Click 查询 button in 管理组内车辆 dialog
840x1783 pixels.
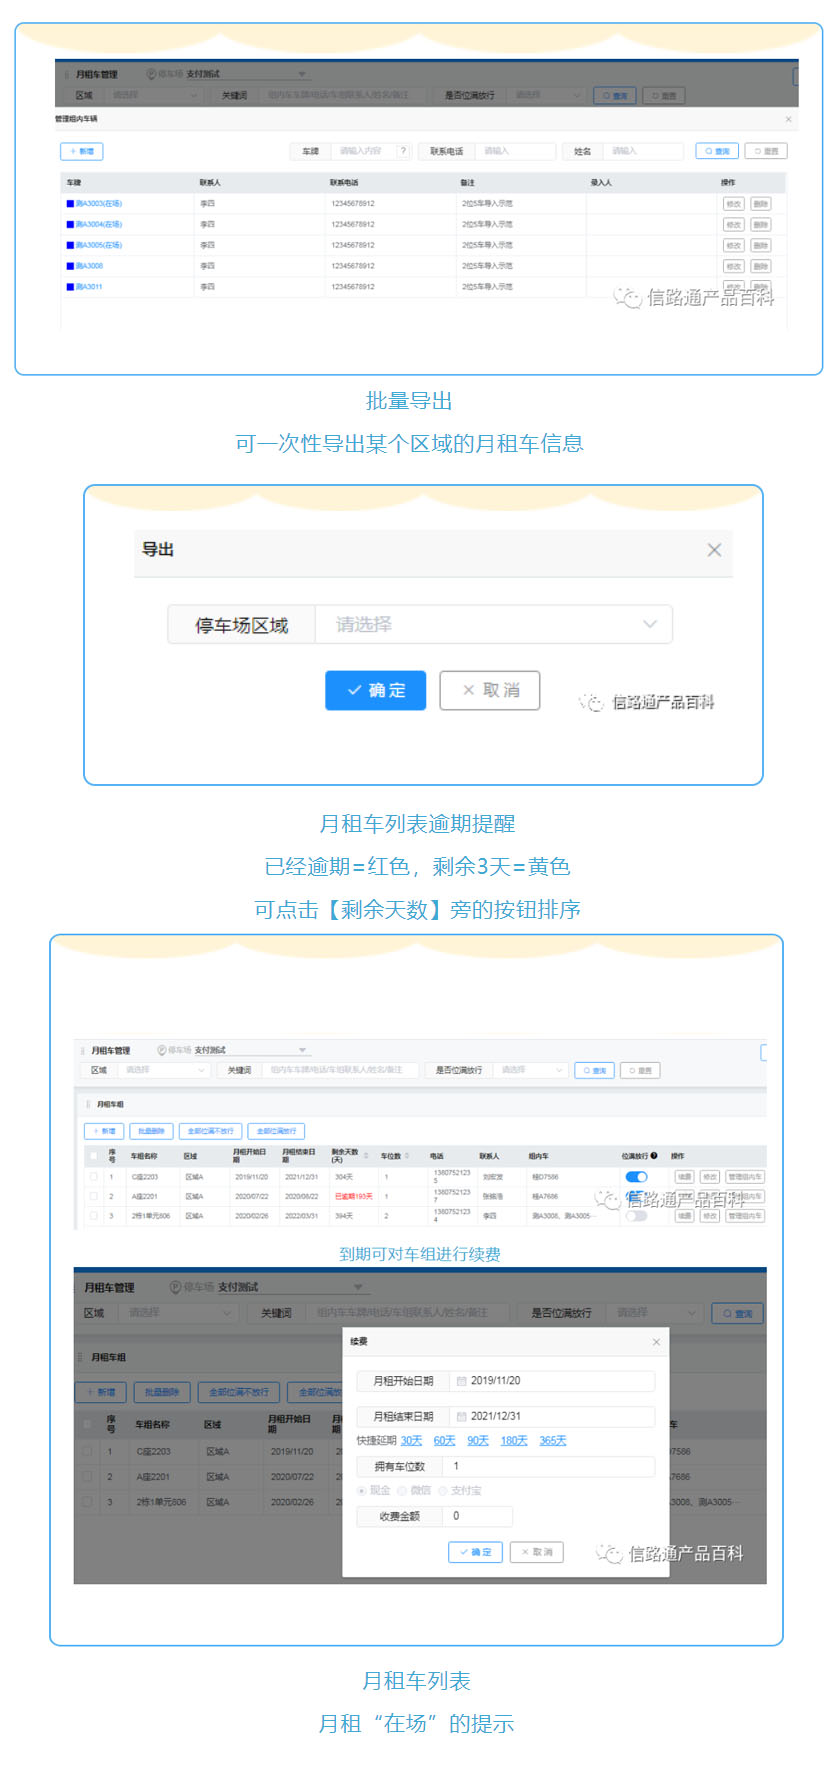point(717,151)
